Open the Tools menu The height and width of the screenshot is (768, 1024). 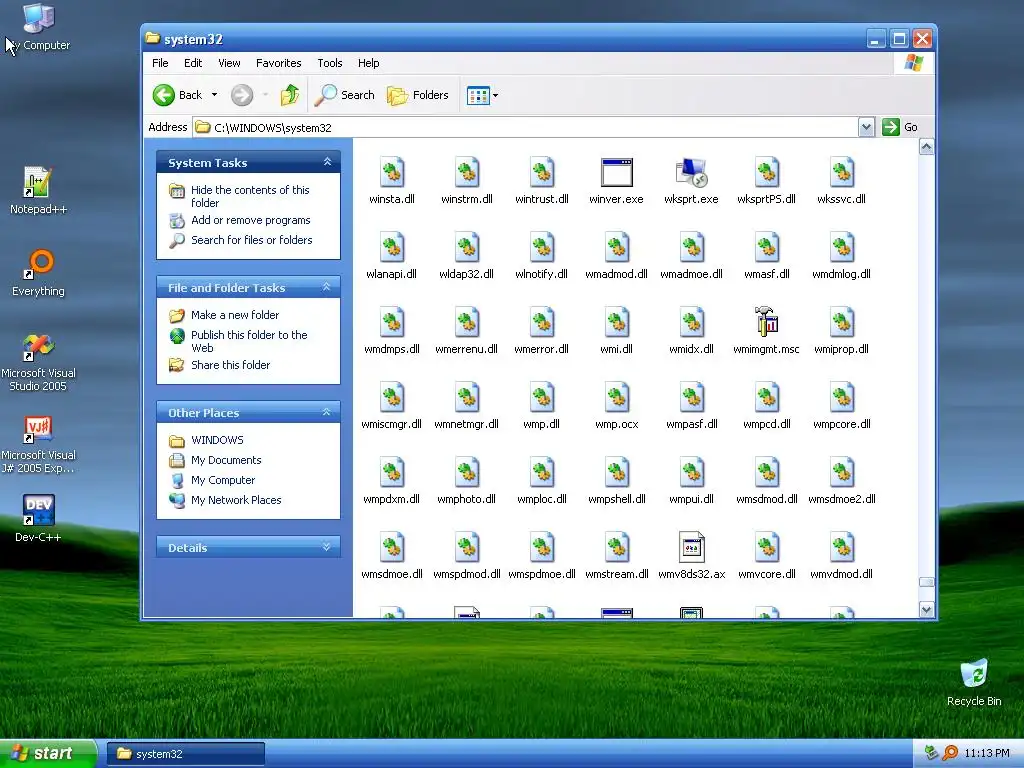point(330,63)
